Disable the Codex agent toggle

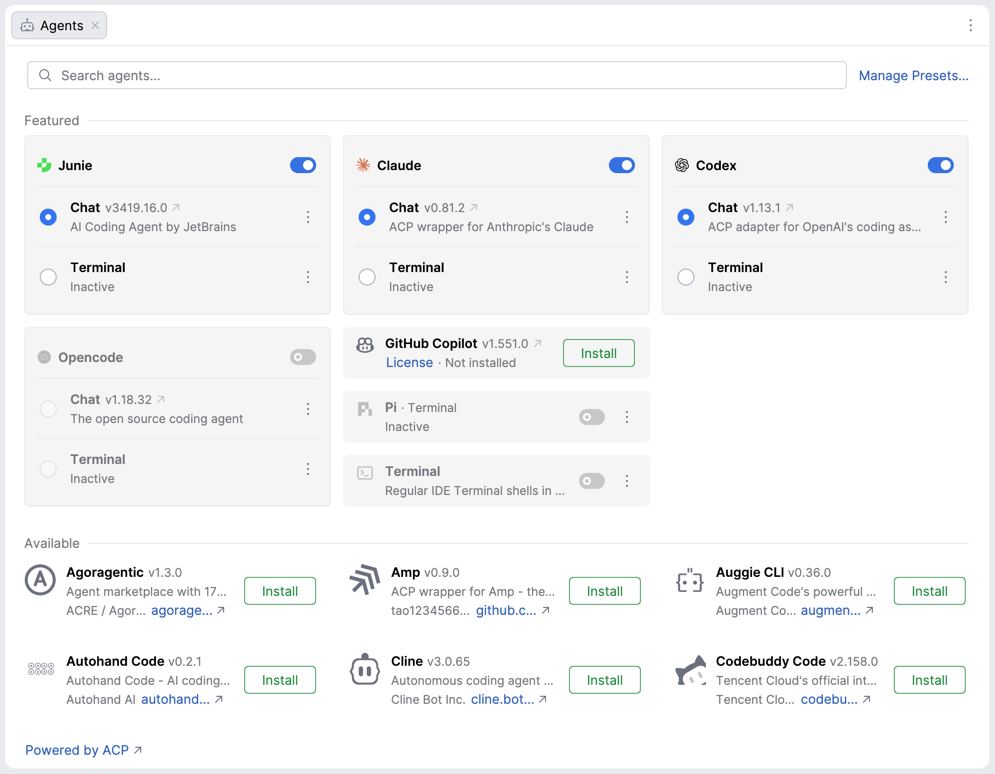[940, 166]
